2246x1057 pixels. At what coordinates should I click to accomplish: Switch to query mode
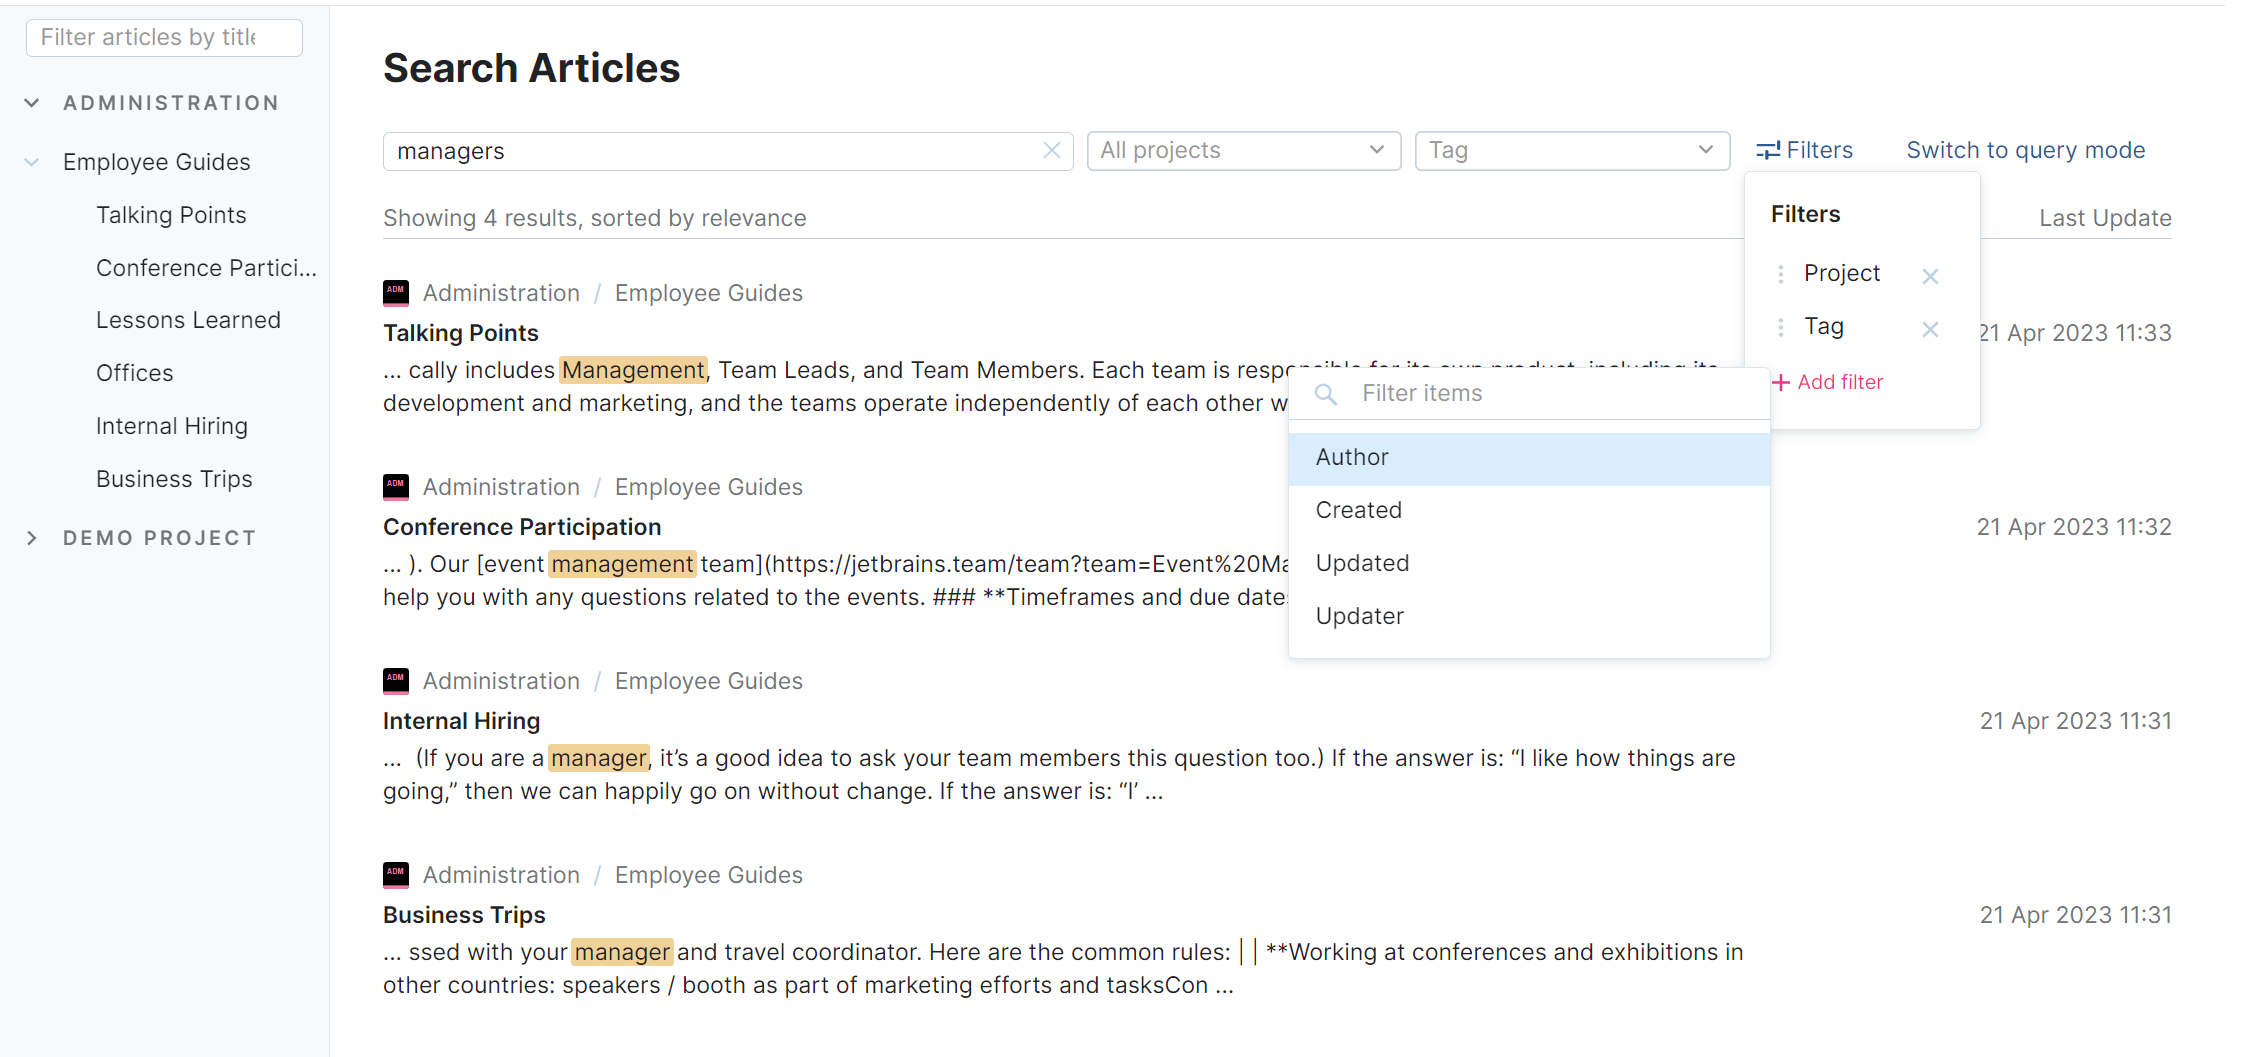click(2025, 151)
